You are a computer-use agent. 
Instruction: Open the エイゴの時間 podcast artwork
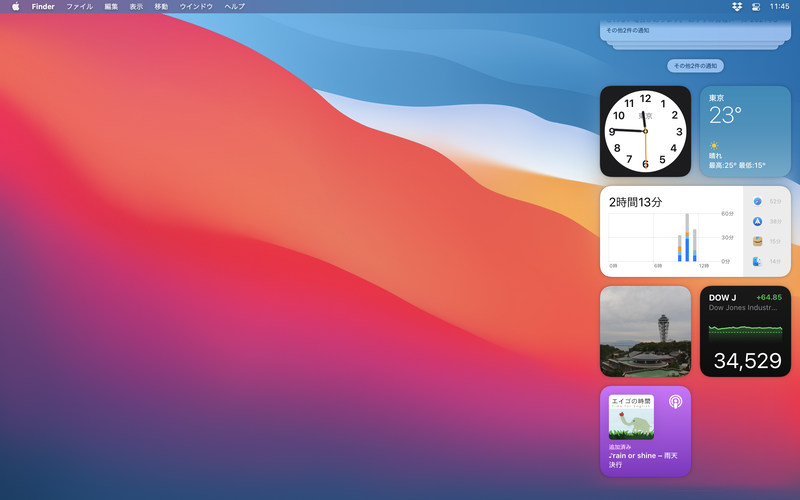(x=631, y=417)
